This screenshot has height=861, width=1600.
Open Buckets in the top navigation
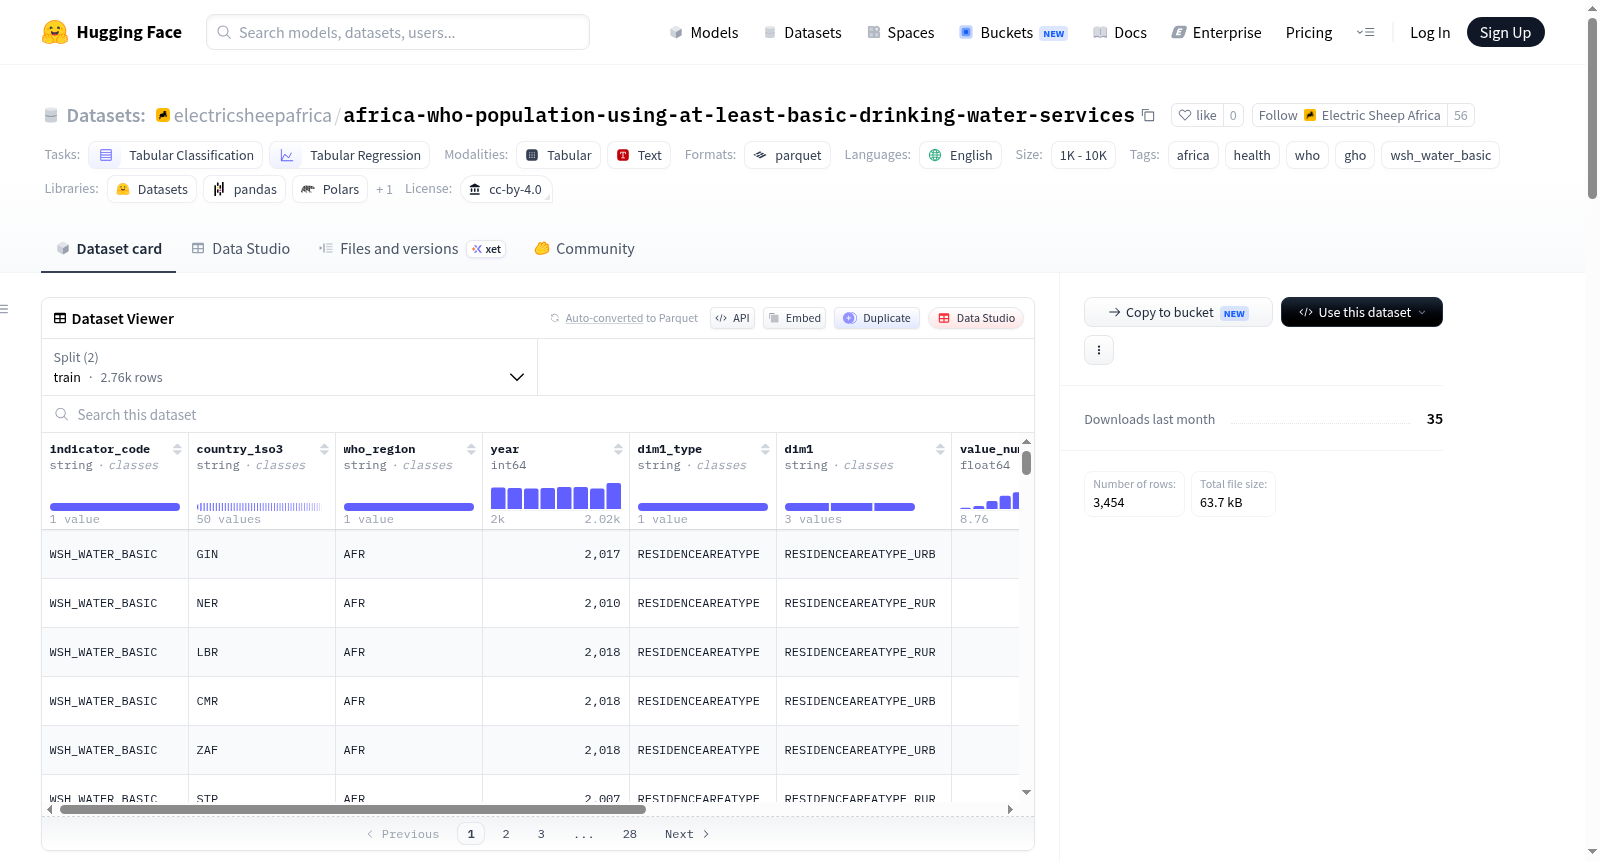[x=1013, y=32]
